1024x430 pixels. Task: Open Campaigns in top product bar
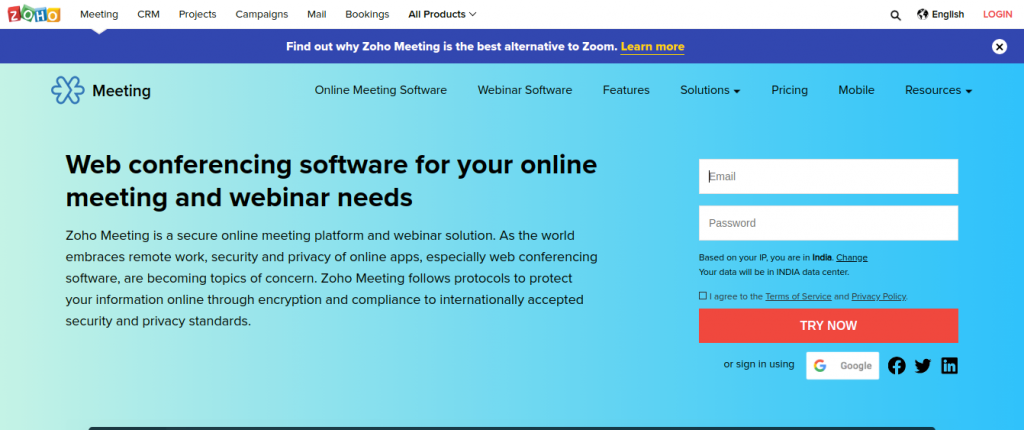point(261,14)
